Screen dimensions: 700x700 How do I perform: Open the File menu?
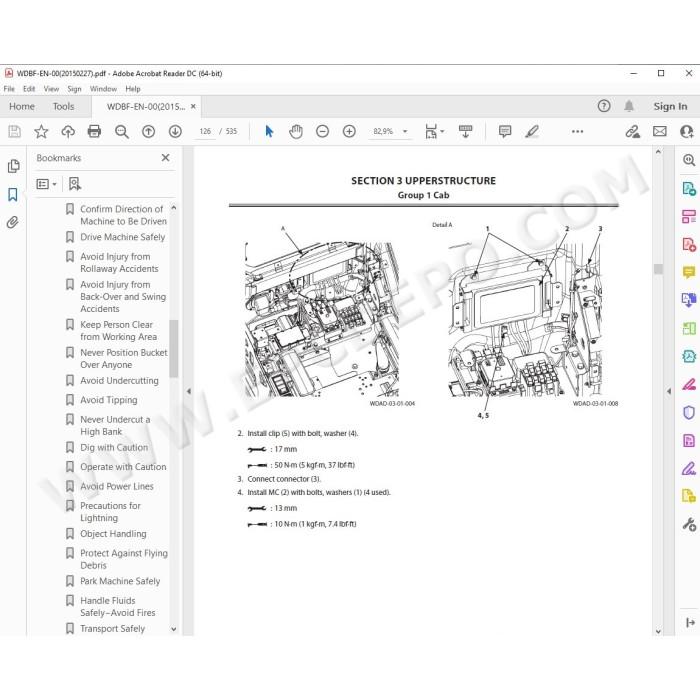click(x=9, y=89)
